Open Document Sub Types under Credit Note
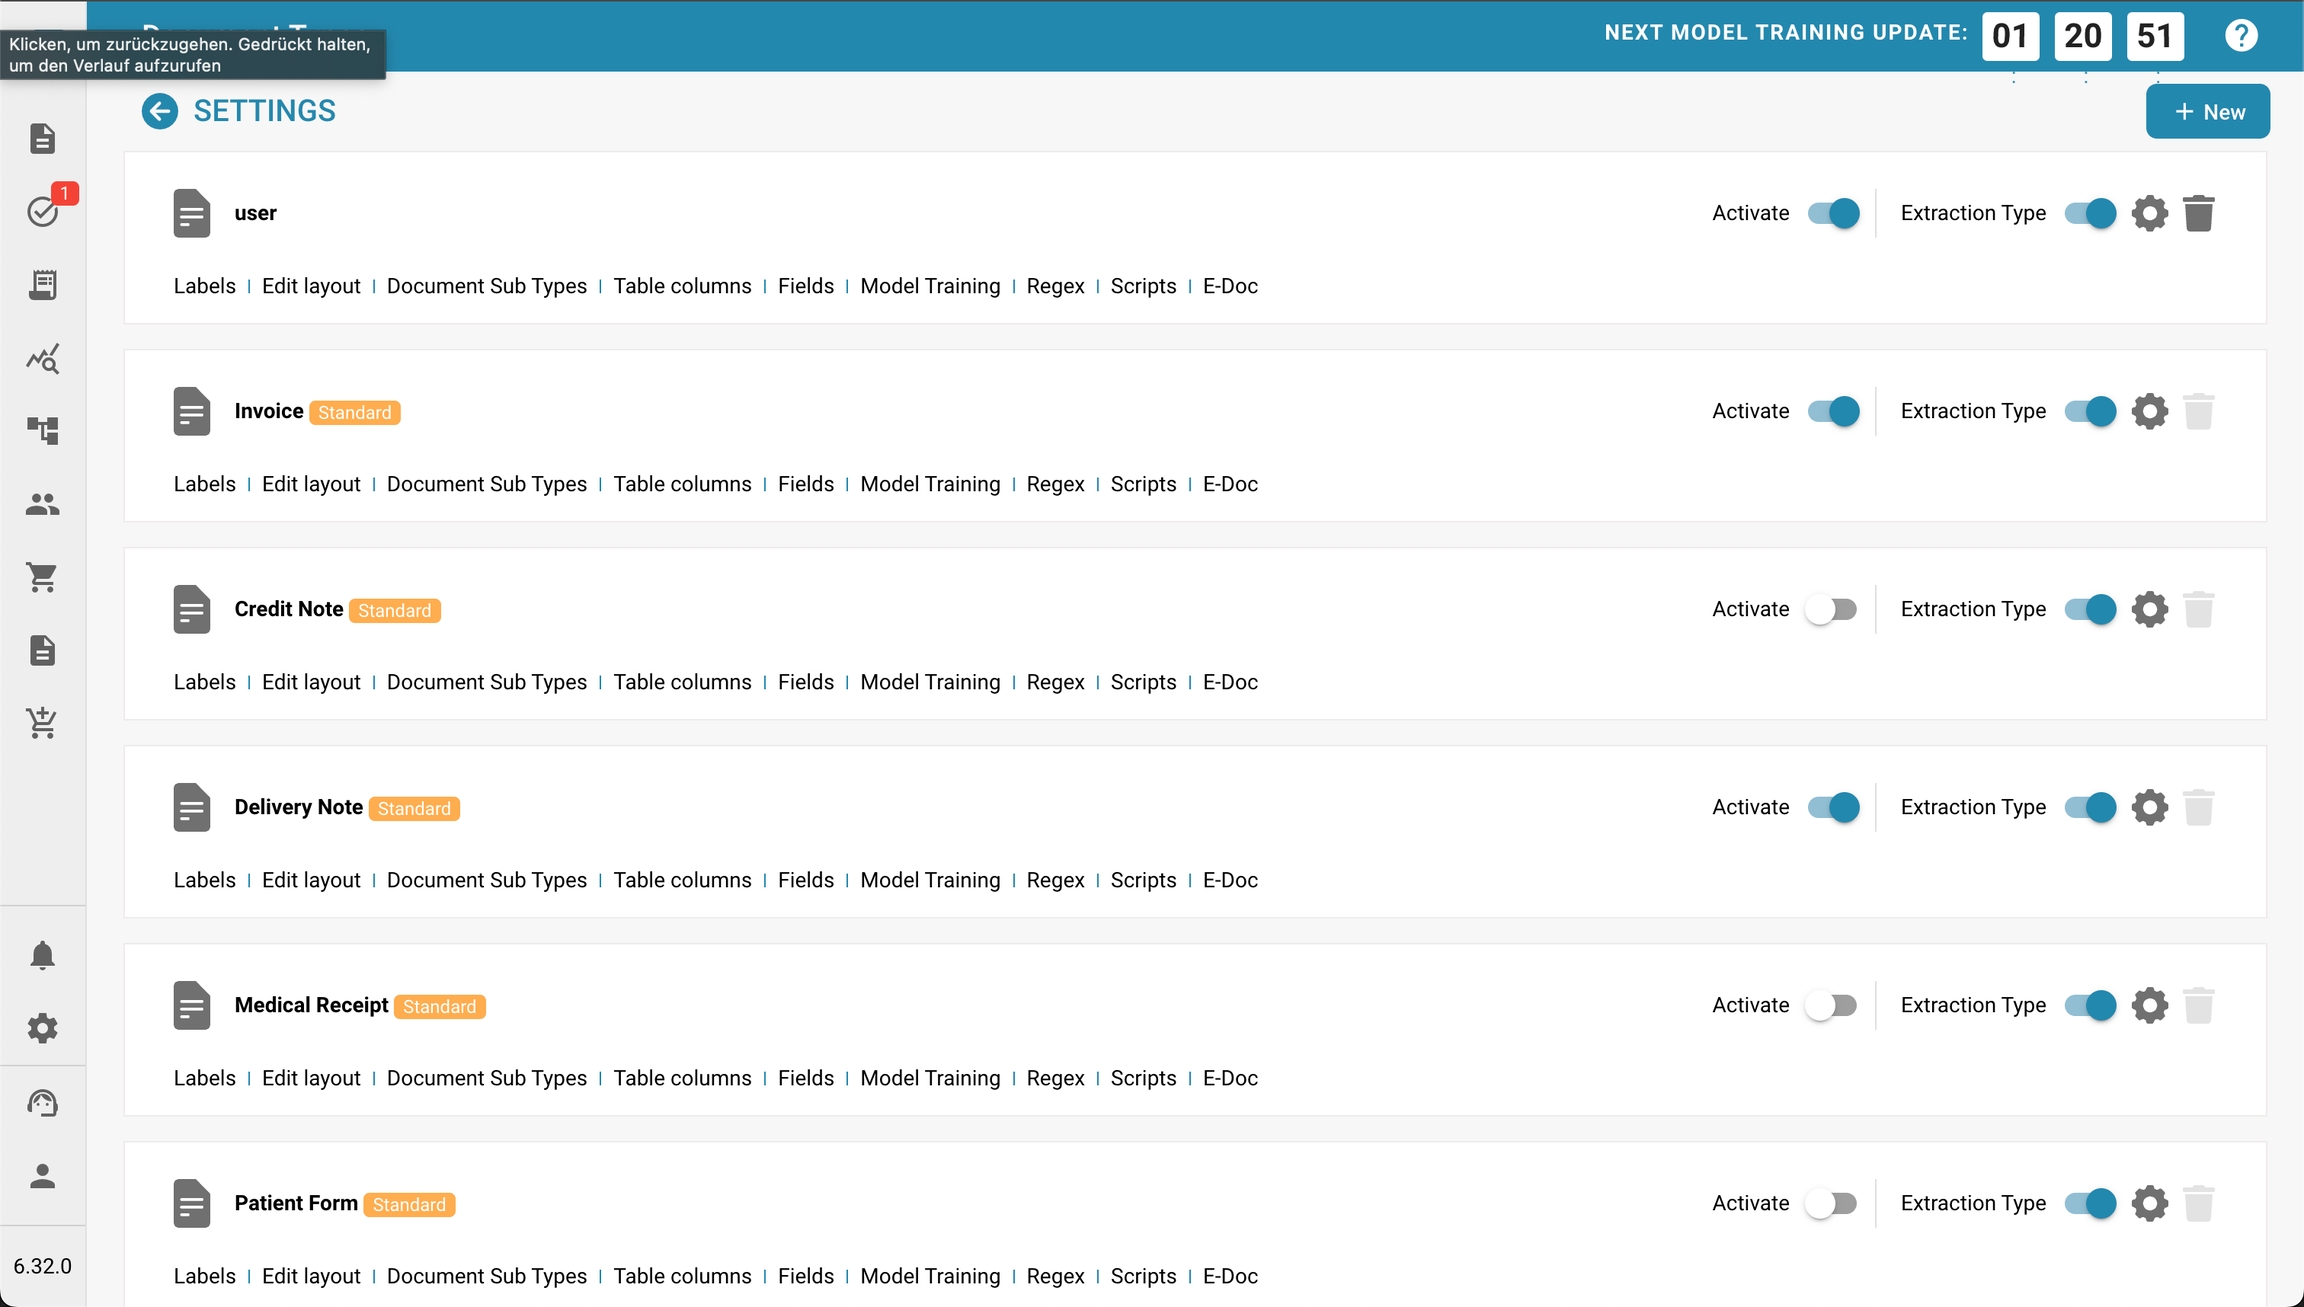This screenshot has height=1307, width=2304. pos(486,682)
